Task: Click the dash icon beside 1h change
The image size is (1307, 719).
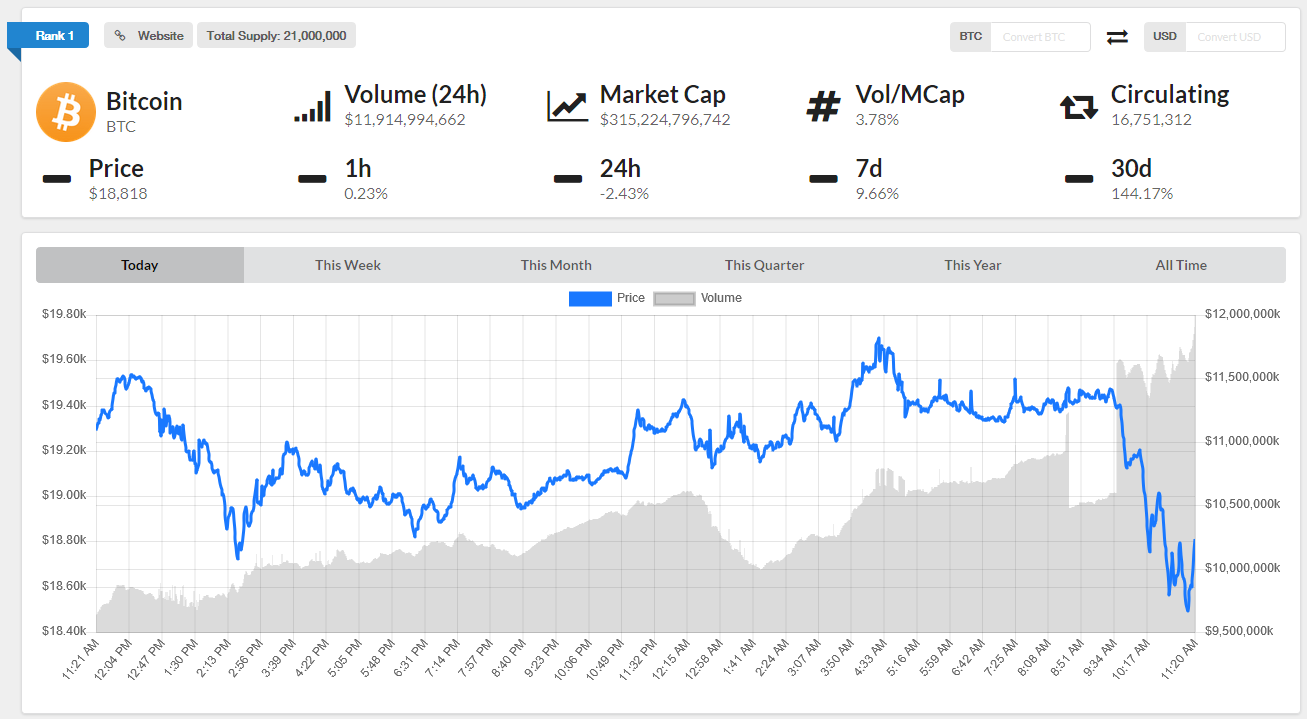Action: tap(312, 179)
